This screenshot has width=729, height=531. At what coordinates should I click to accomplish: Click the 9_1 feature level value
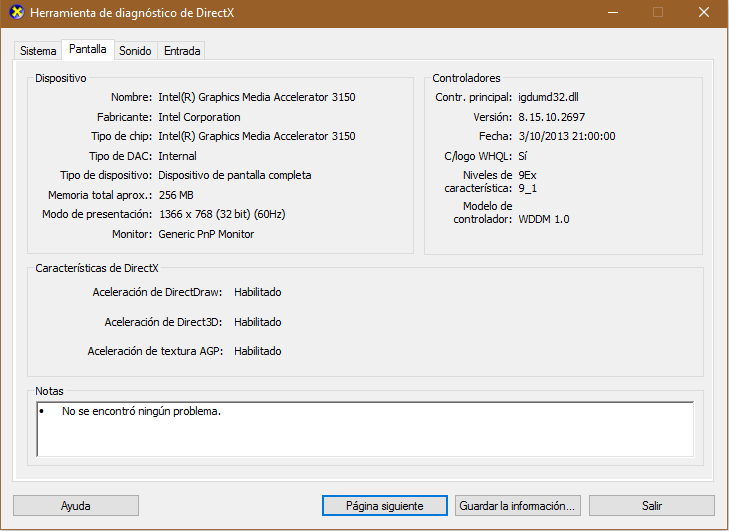pos(528,188)
